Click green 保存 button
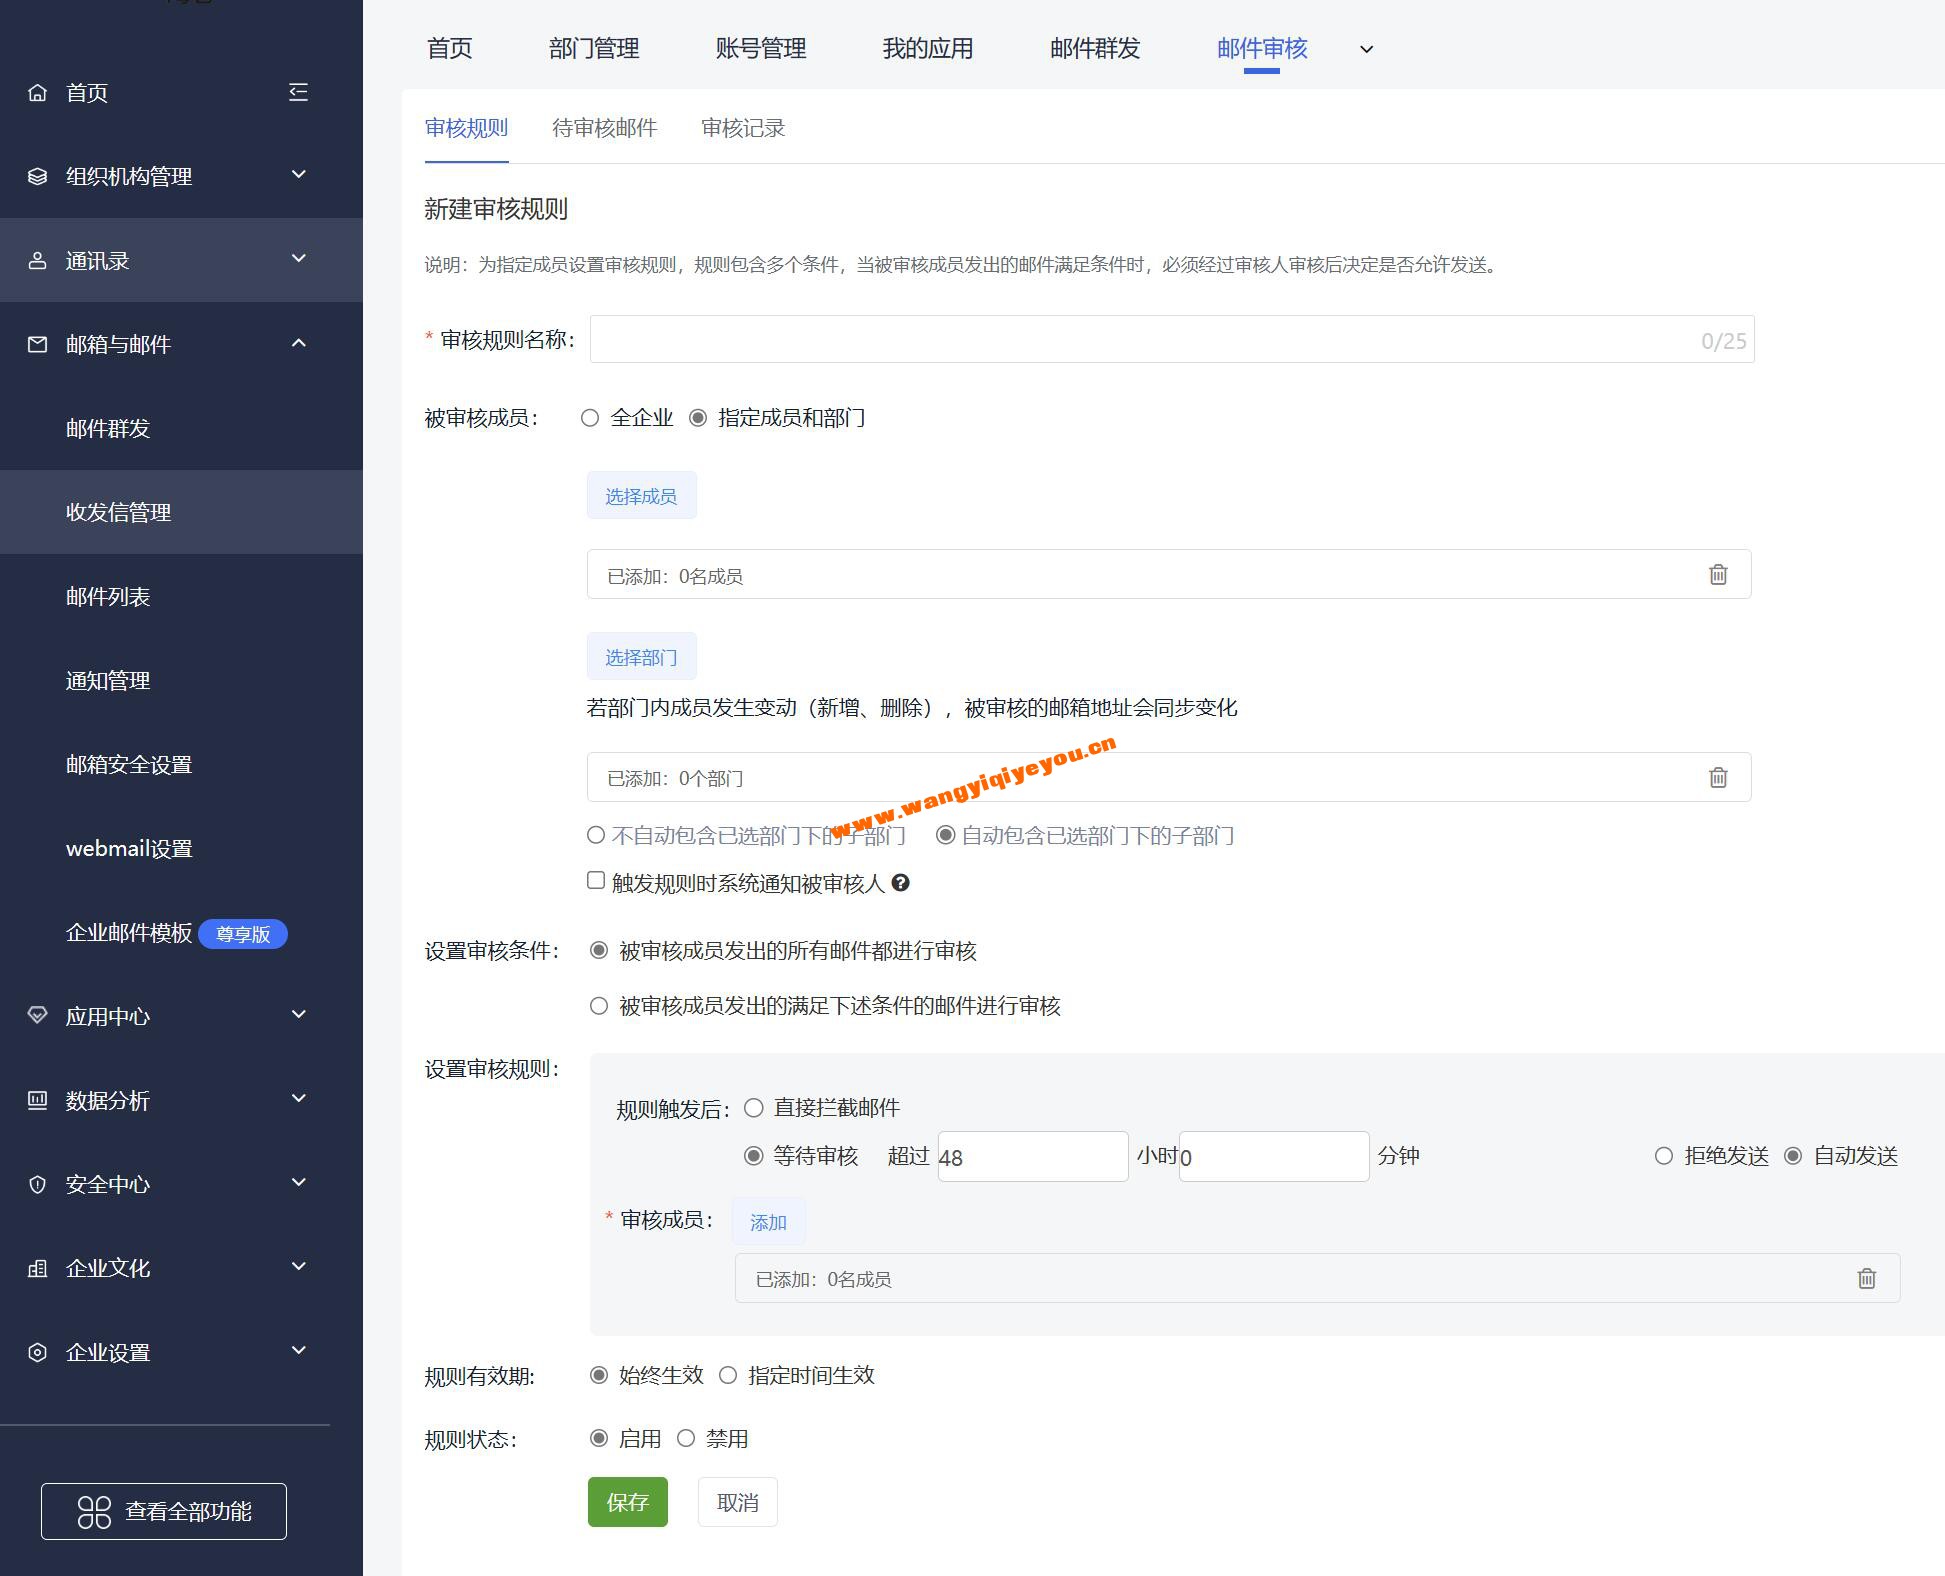The image size is (1945, 1576). click(x=628, y=1502)
